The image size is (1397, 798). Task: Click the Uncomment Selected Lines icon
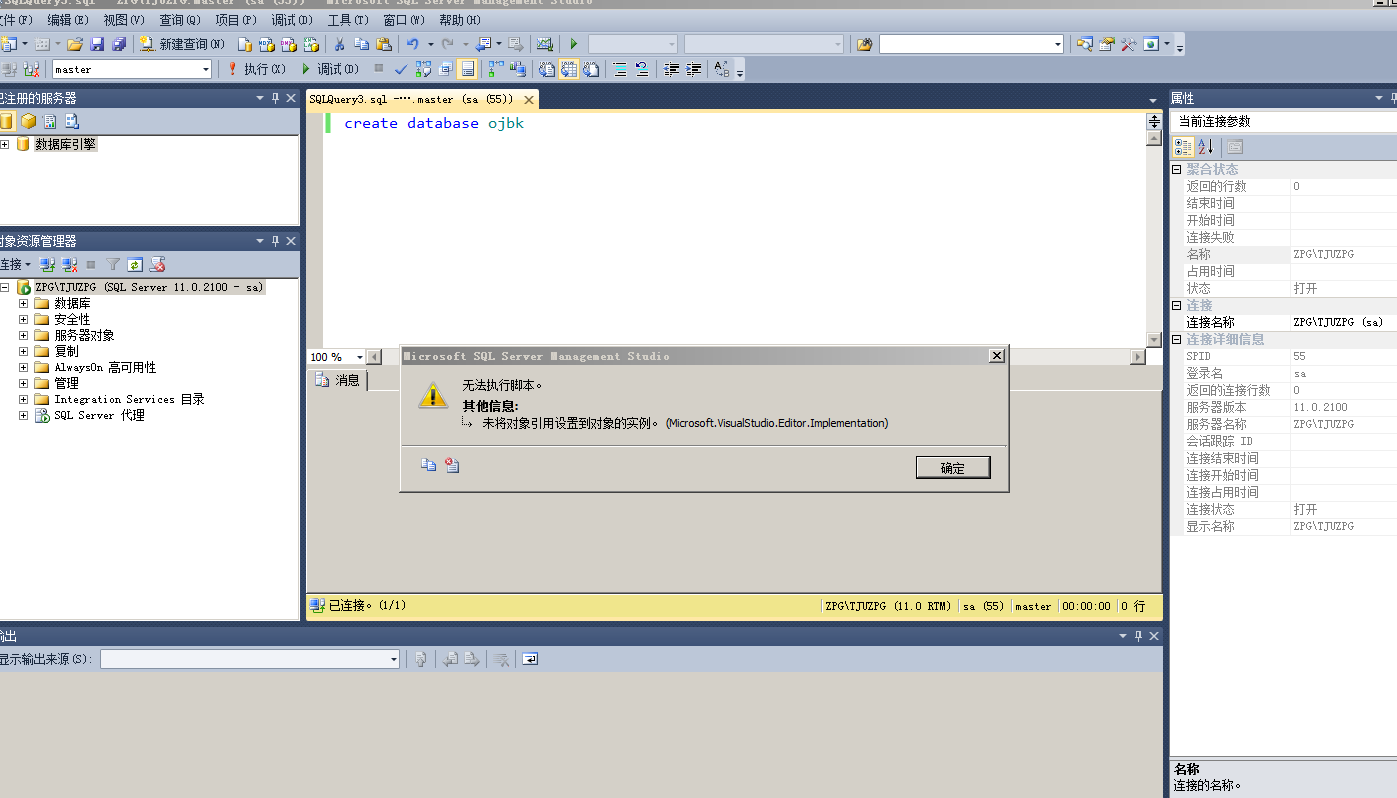pyautogui.click(x=642, y=69)
